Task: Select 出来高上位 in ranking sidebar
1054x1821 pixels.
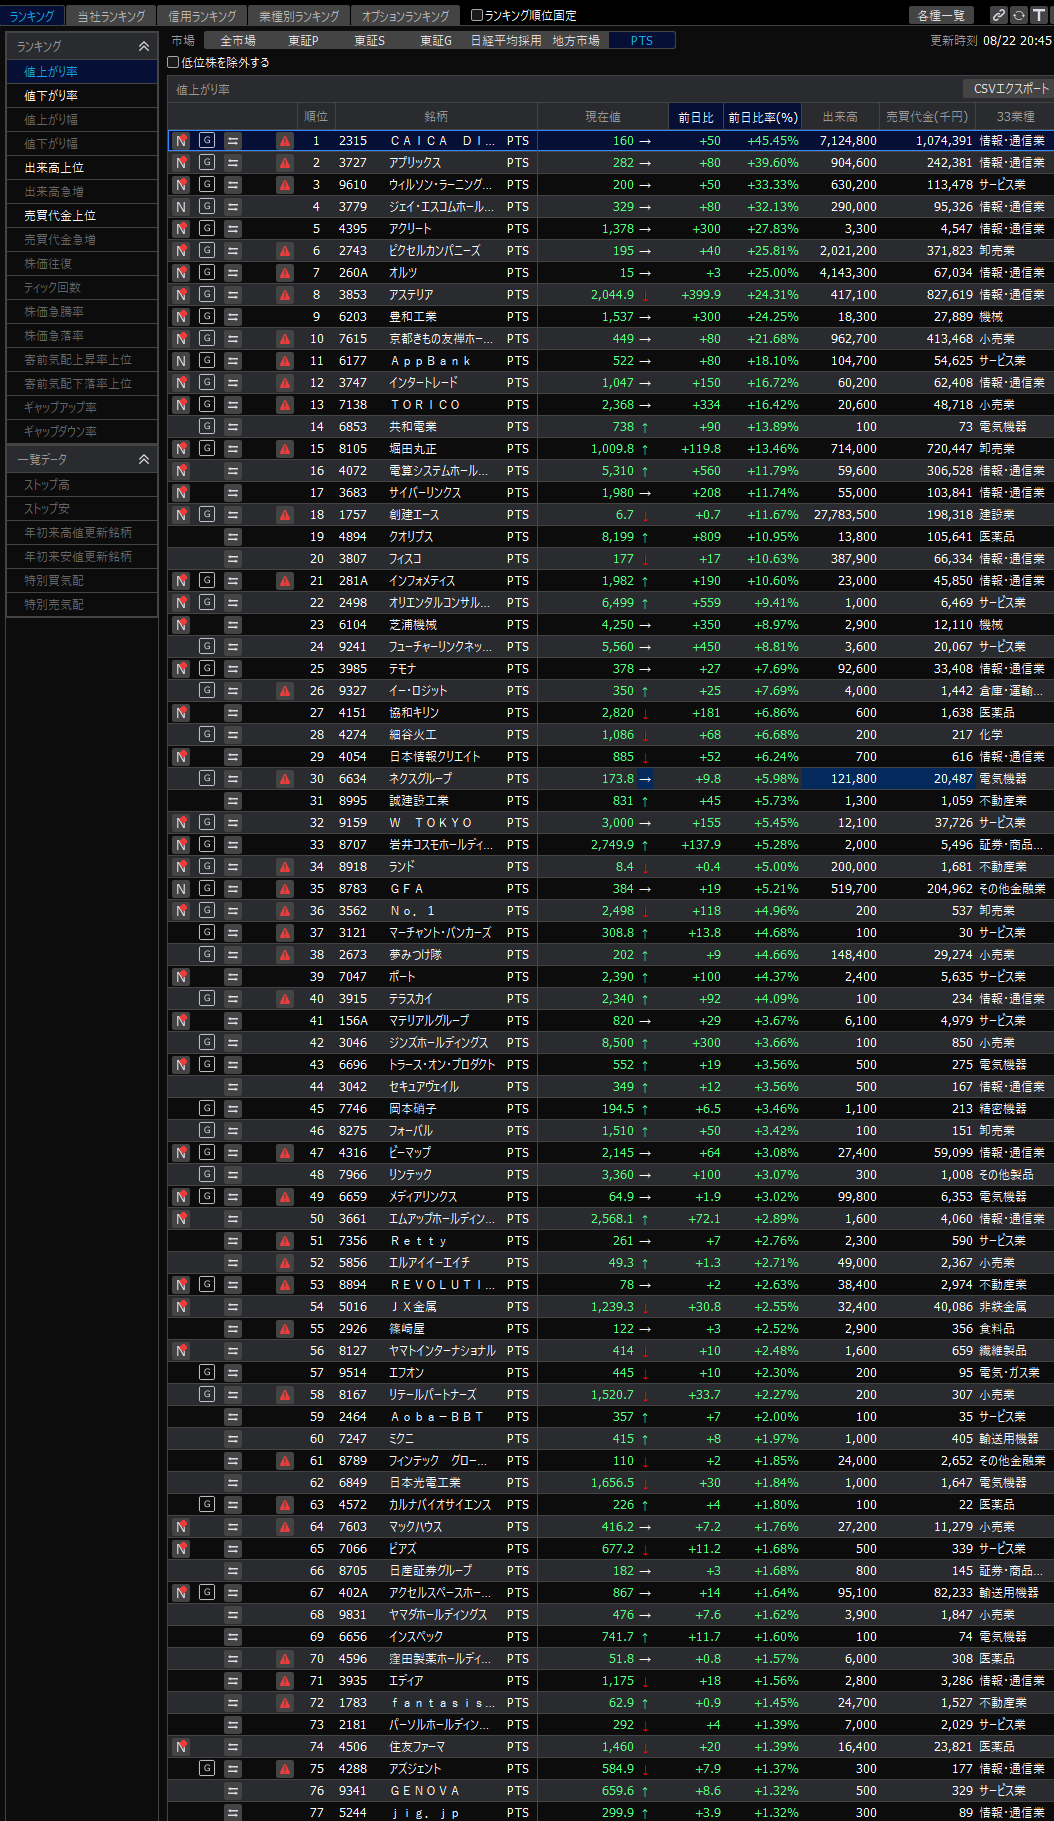Action: point(82,168)
